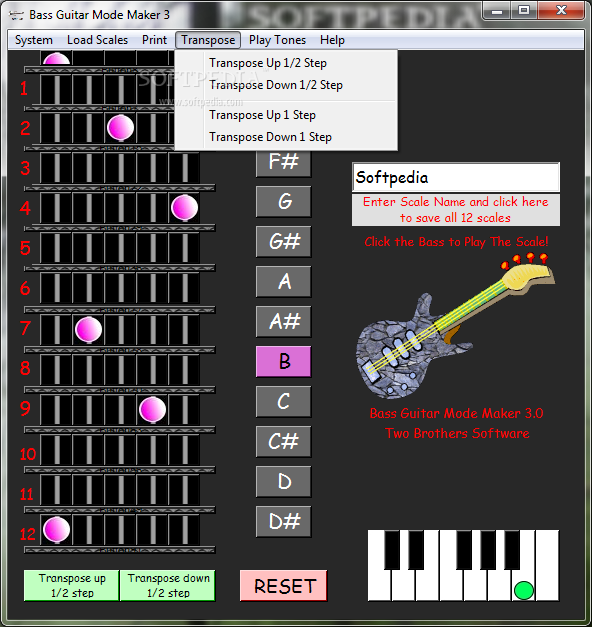This screenshot has width=592, height=627.
Task: Click second string at fret 10
Action: (x=88, y=449)
